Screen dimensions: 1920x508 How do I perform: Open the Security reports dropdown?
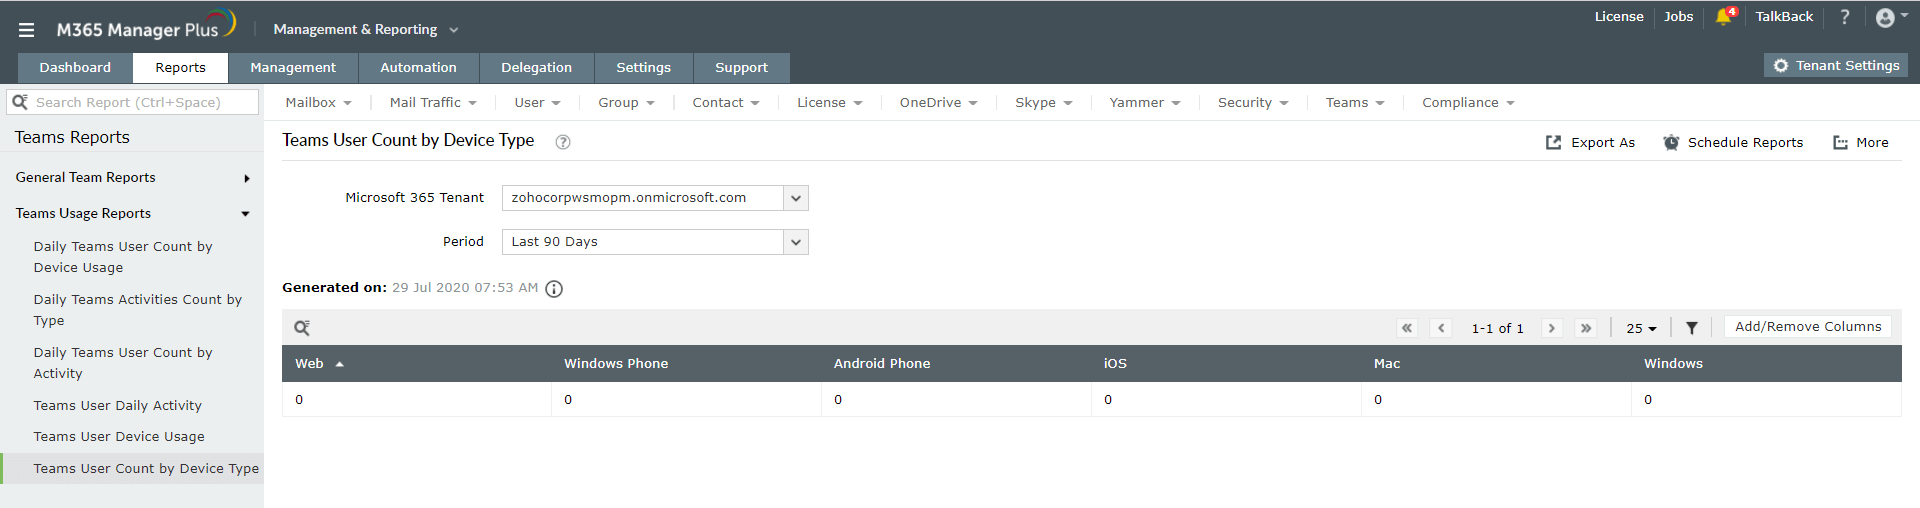tap(1253, 103)
